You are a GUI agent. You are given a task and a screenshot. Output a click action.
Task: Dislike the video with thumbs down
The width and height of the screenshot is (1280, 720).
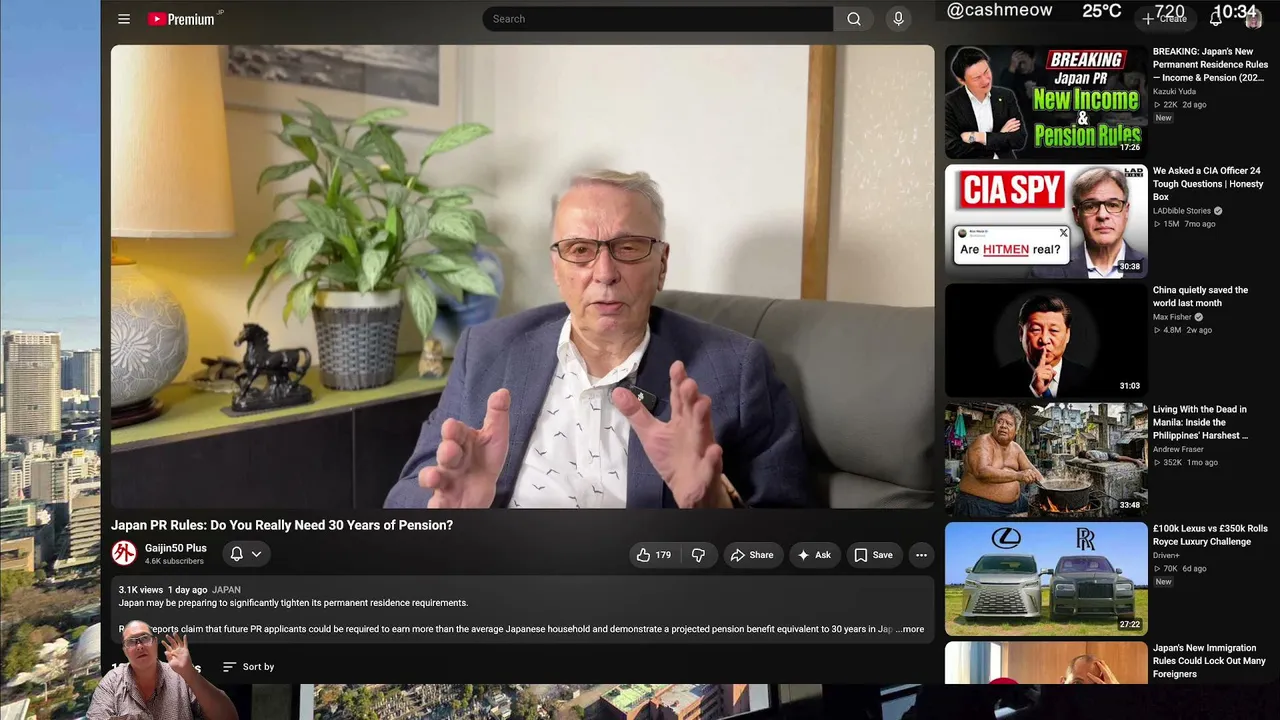(699, 555)
